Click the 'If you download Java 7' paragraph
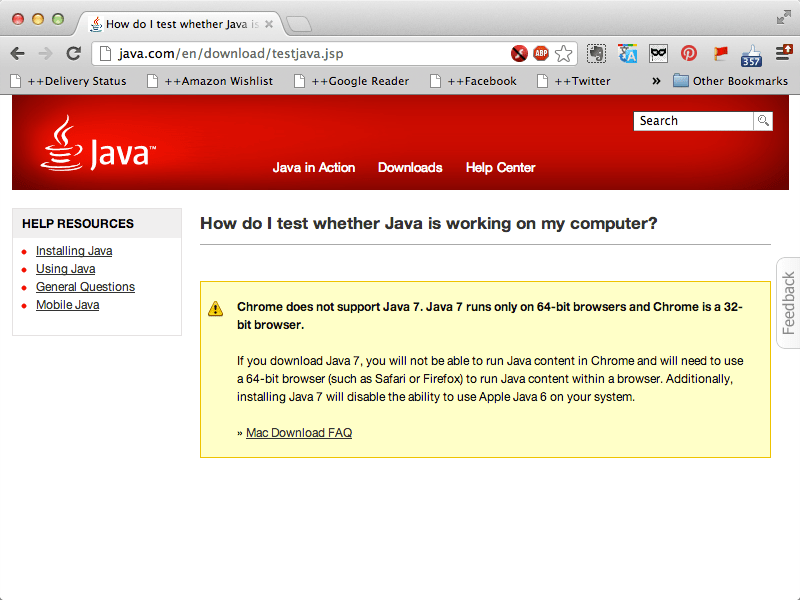 click(x=490, y=379)
